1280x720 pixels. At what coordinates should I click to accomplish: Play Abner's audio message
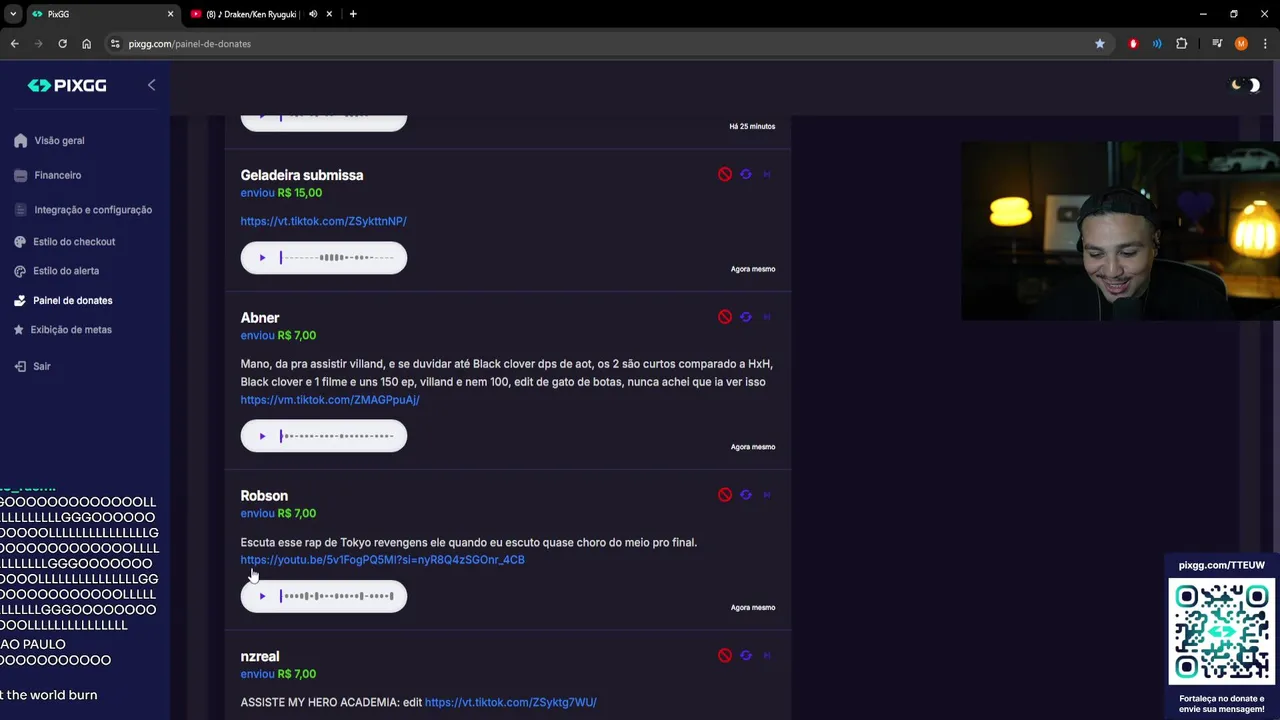point(262,436)
